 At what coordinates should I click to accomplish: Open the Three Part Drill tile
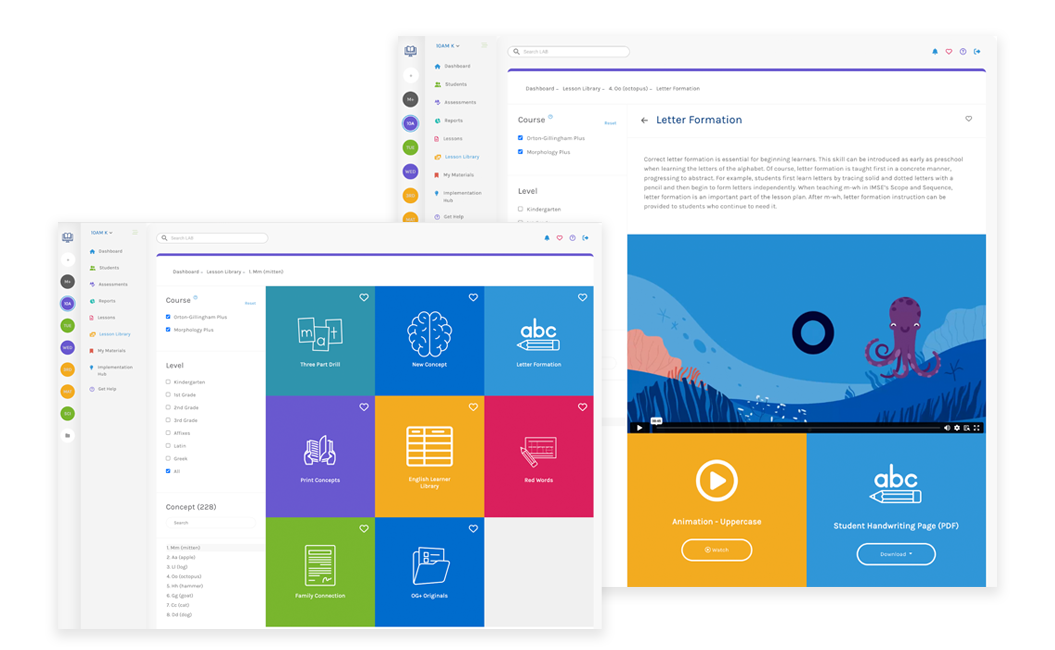tap(320, 340)
